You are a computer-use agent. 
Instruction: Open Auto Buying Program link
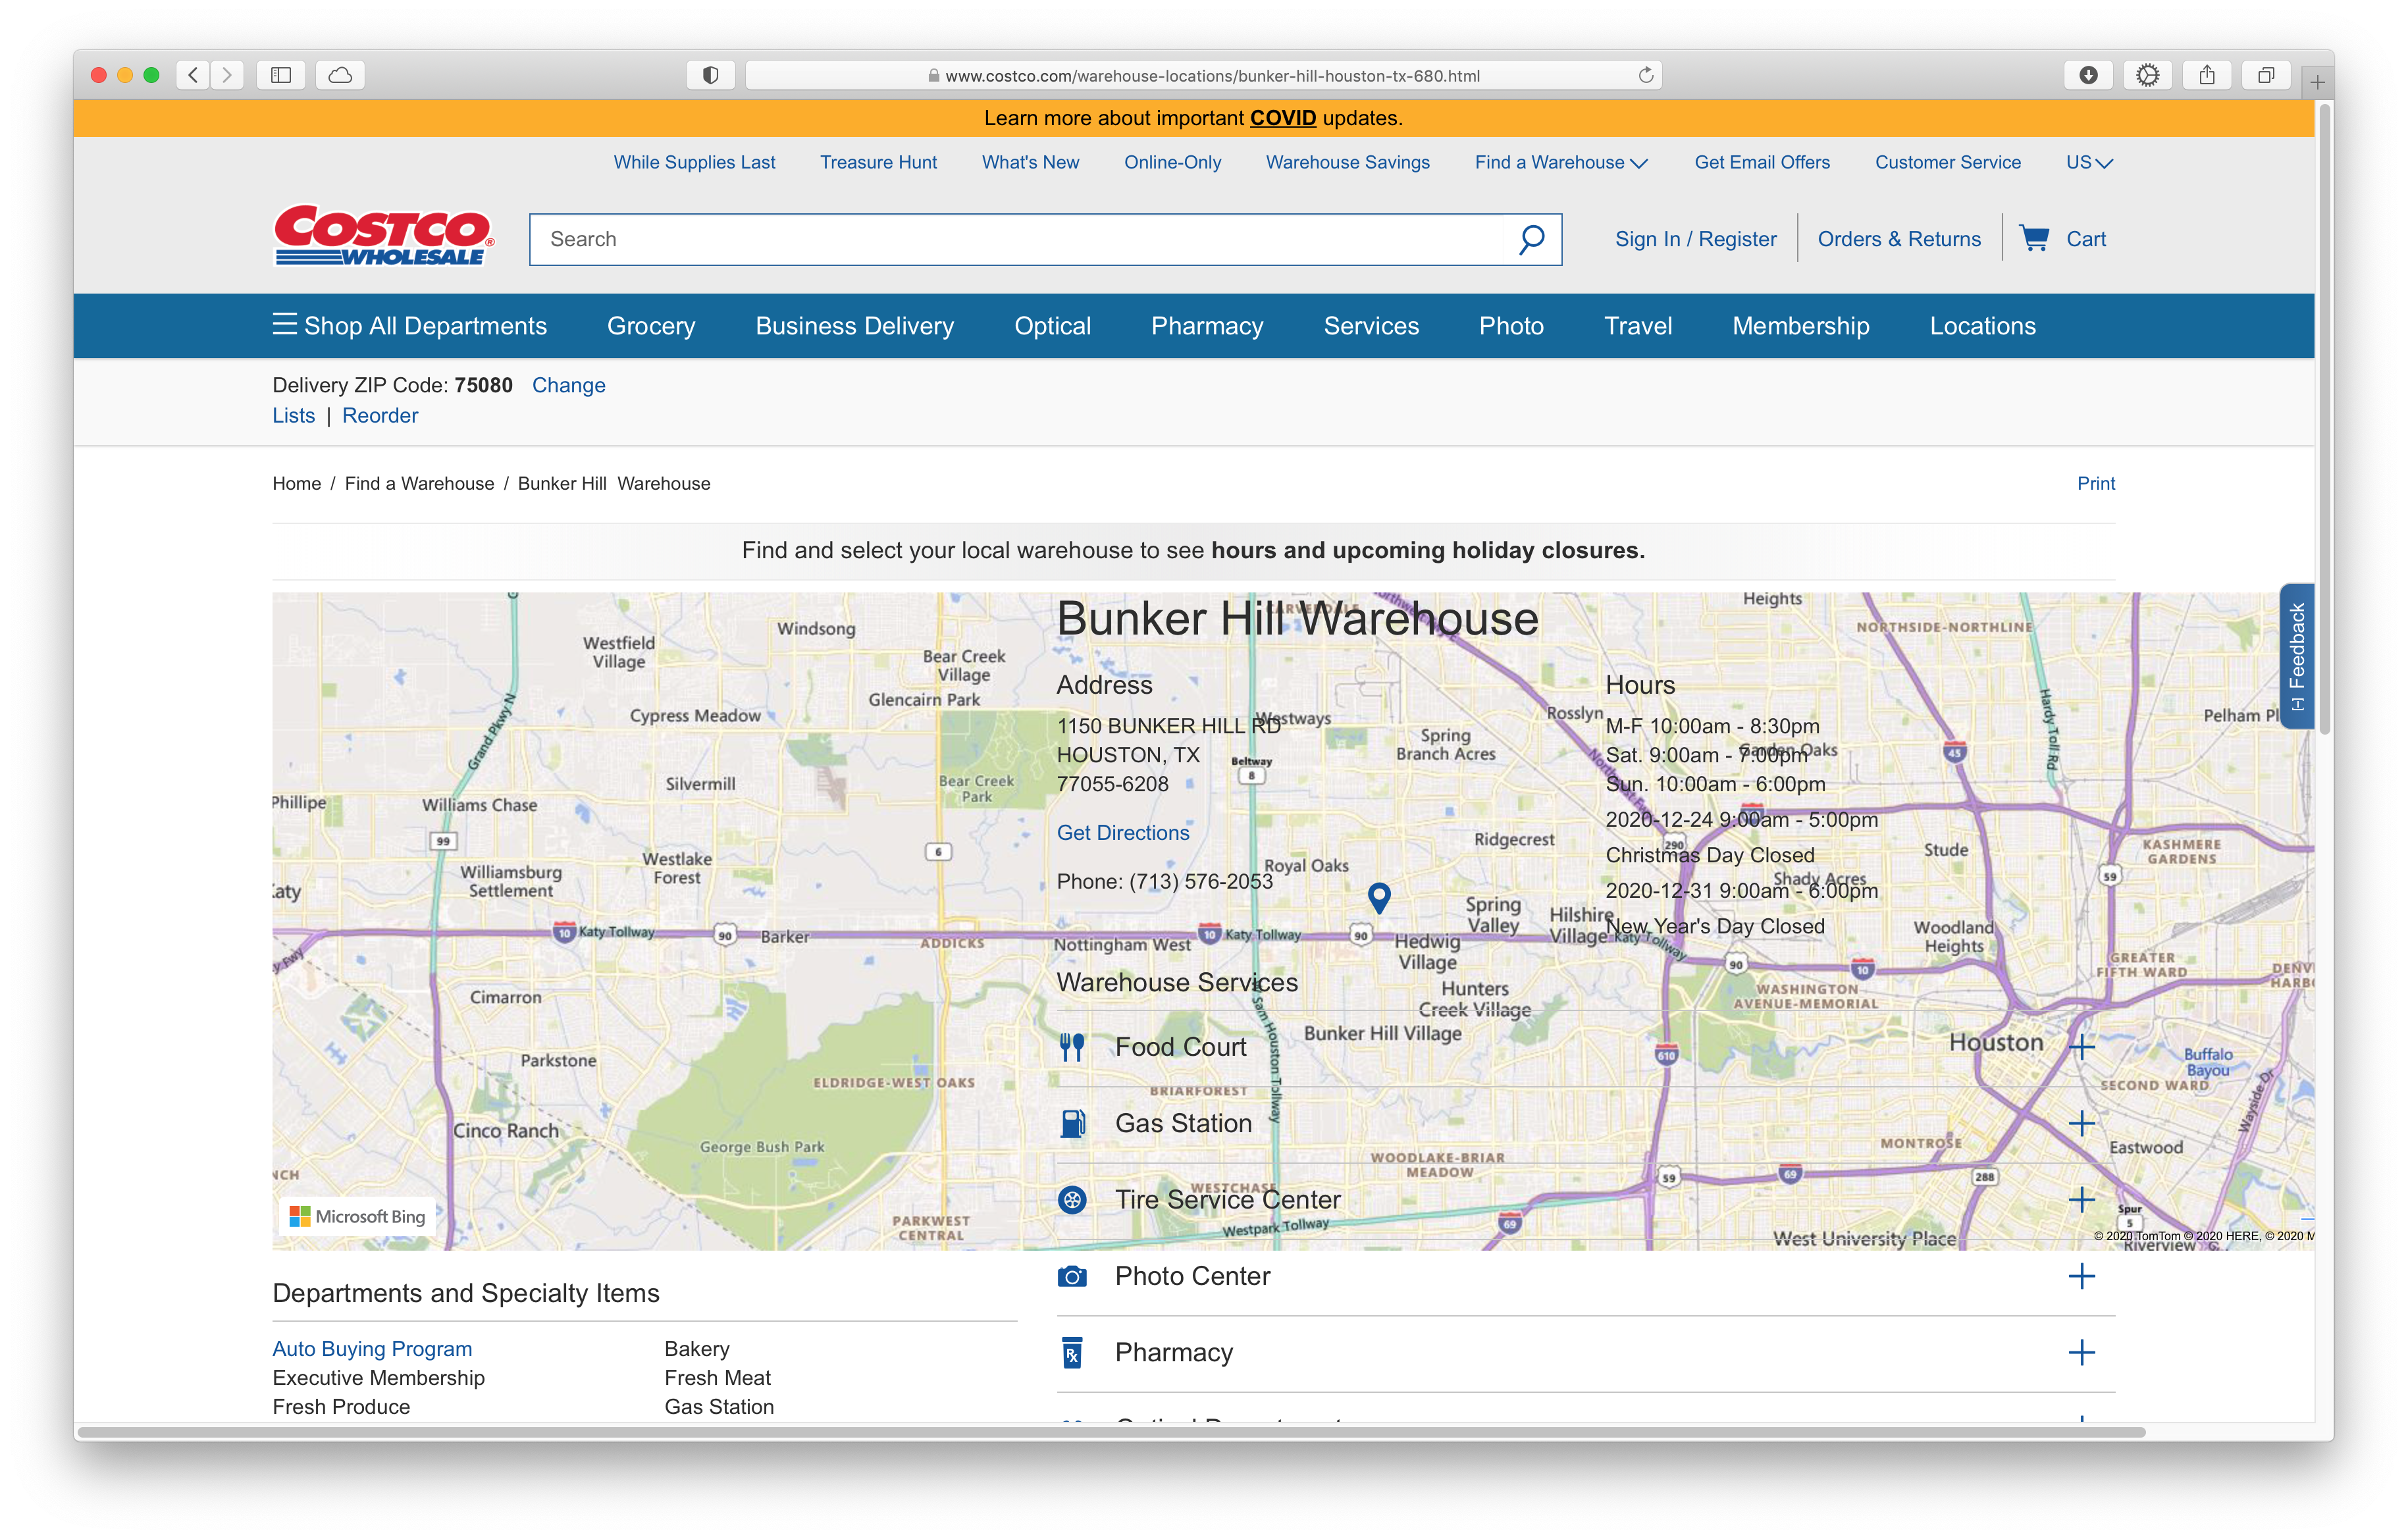[x=372, y=1348]
